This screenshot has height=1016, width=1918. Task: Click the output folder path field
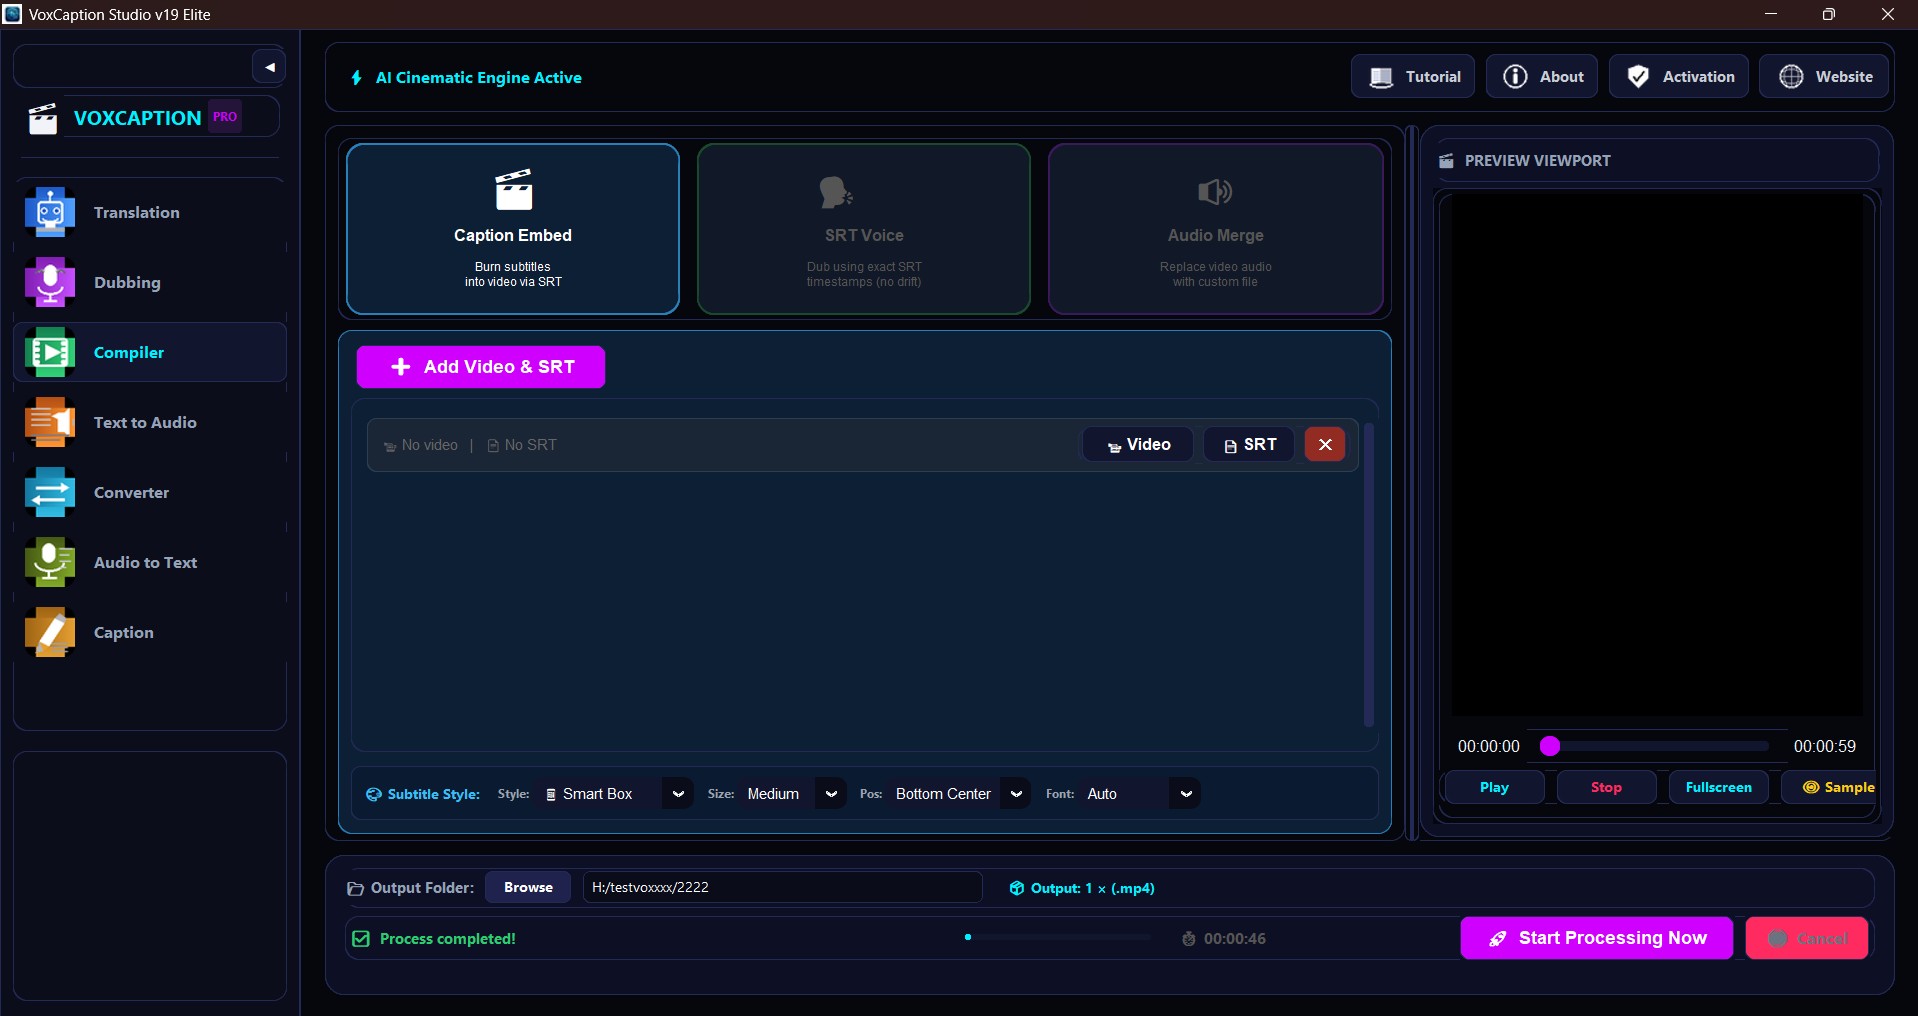[782, 888]
